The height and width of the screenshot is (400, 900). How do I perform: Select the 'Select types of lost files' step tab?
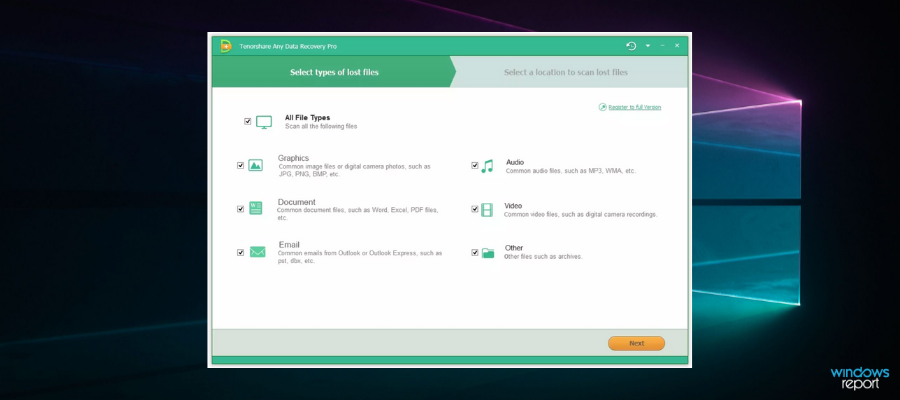point(334,72)
